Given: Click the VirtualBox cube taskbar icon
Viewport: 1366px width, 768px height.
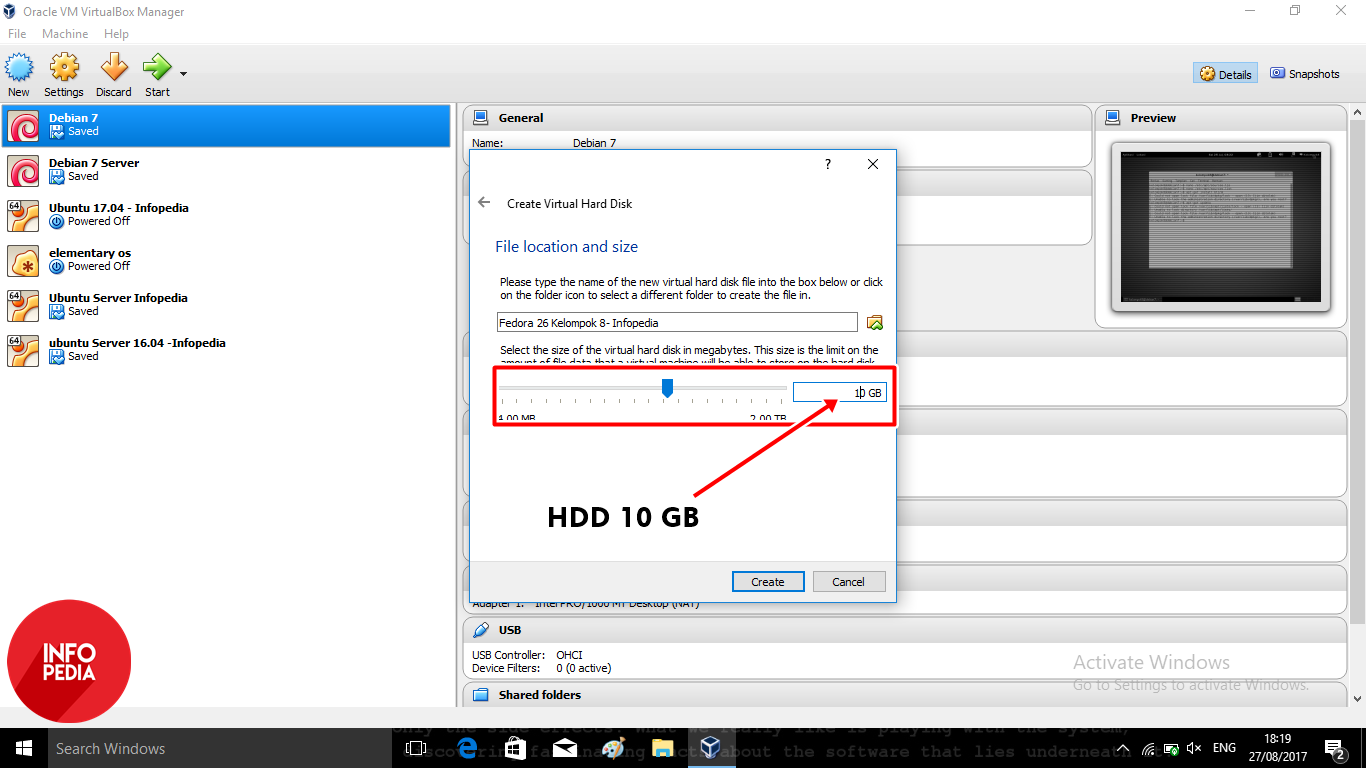Looking at the screenshot, I should pos(710,748).
